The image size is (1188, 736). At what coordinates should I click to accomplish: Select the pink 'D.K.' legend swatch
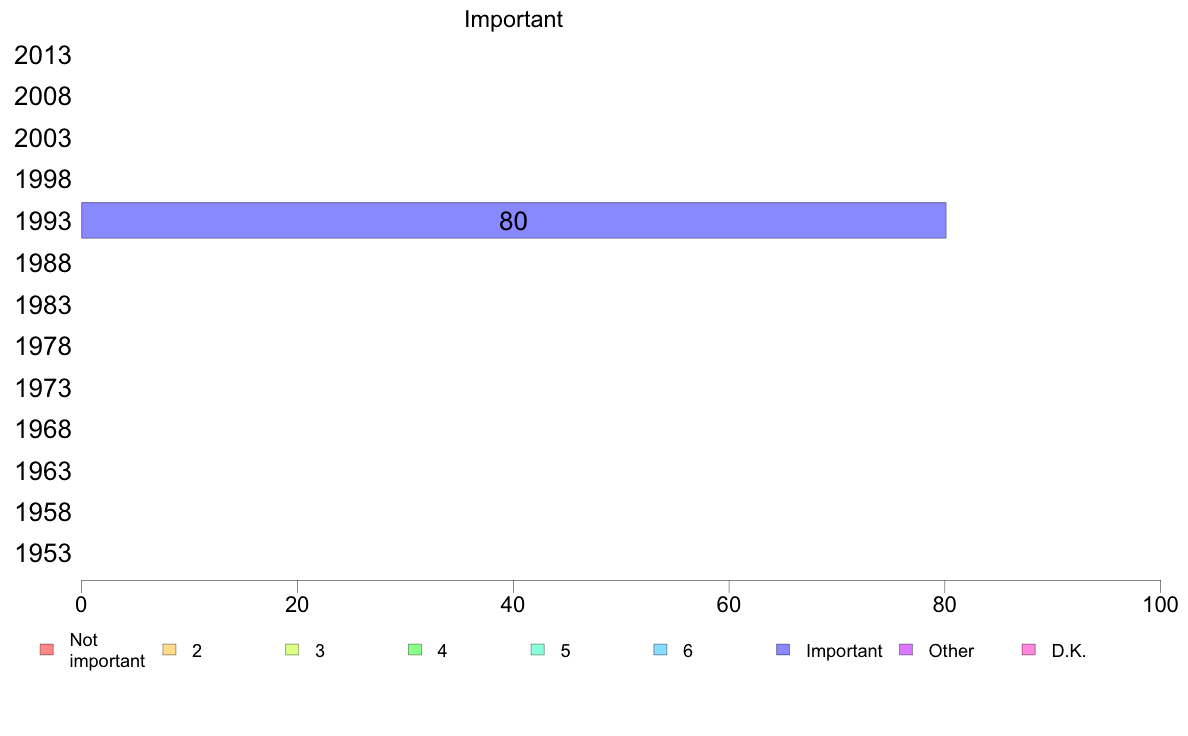(x=1029, y=650)
